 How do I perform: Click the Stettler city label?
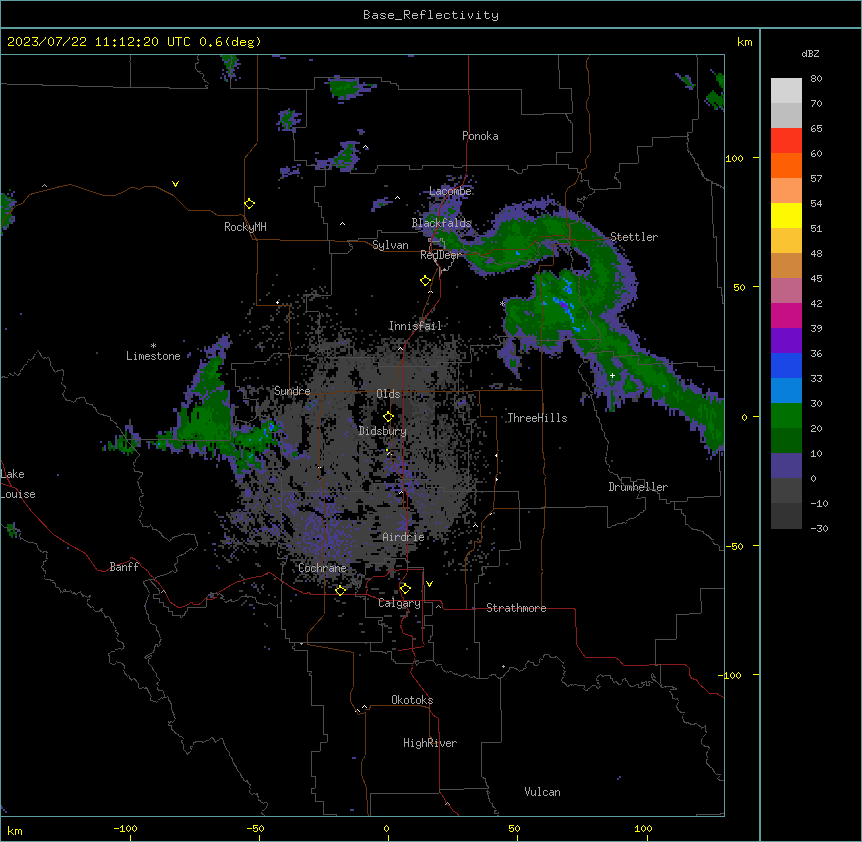pos(634,237)
